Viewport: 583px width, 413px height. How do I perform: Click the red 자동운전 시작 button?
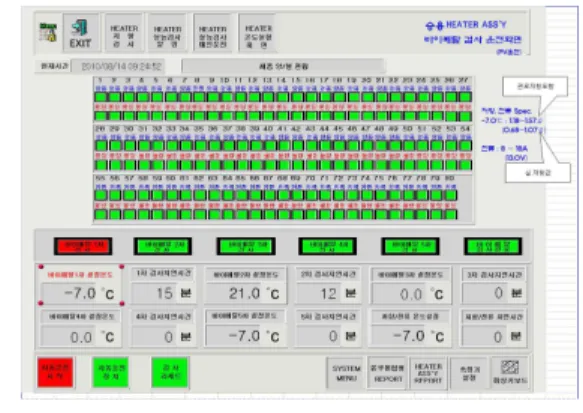55,372
